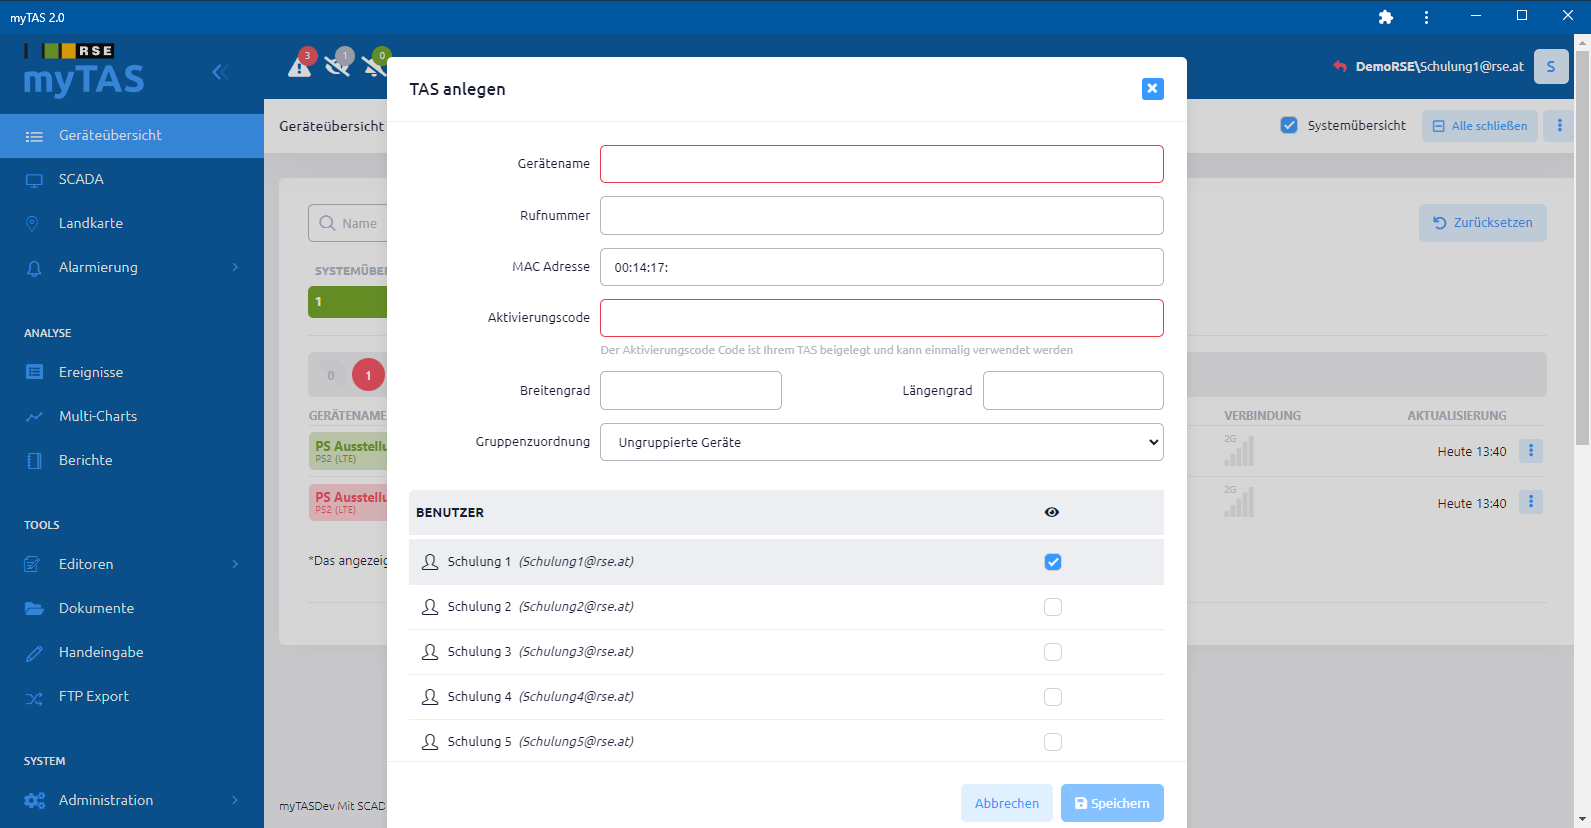Click the green Systemübersicht bar showing 1
The image size is (1591, 828).
[347, 302]
